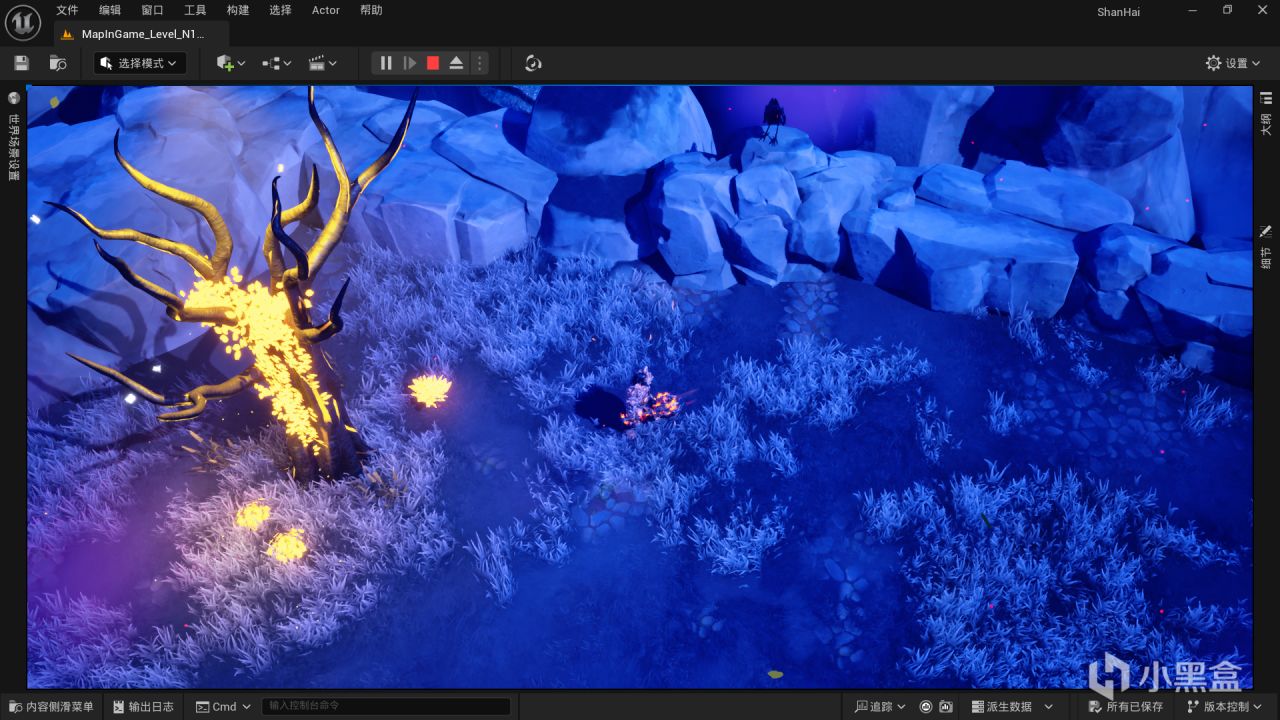Open the Actor menu
The height and width of the screenshot is (720, 1280).
point(326,10)
